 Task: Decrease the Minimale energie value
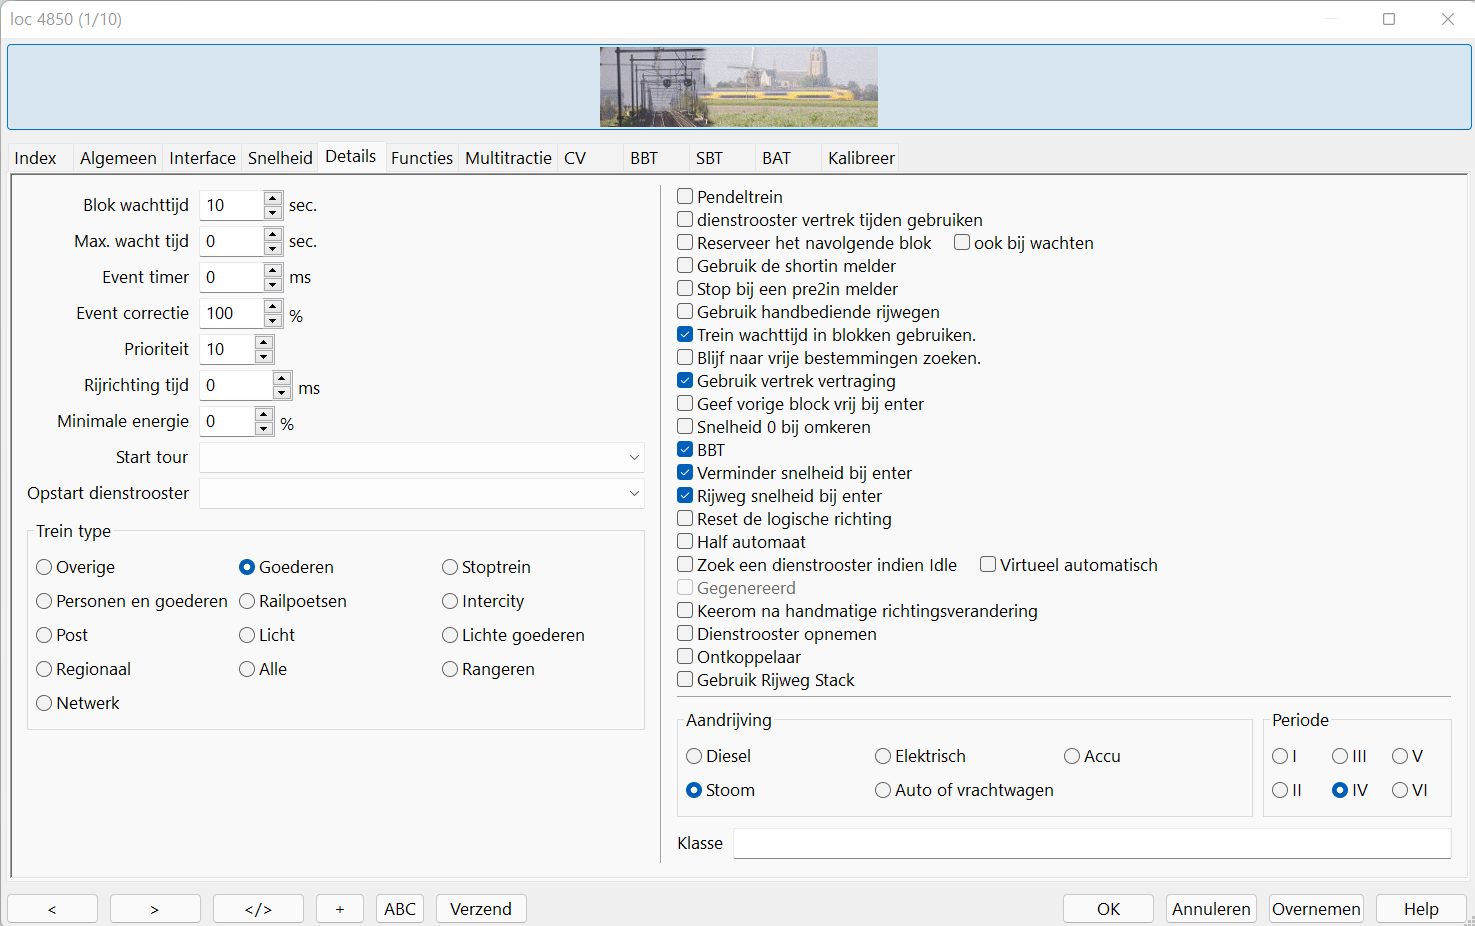[x=264, y=429]
